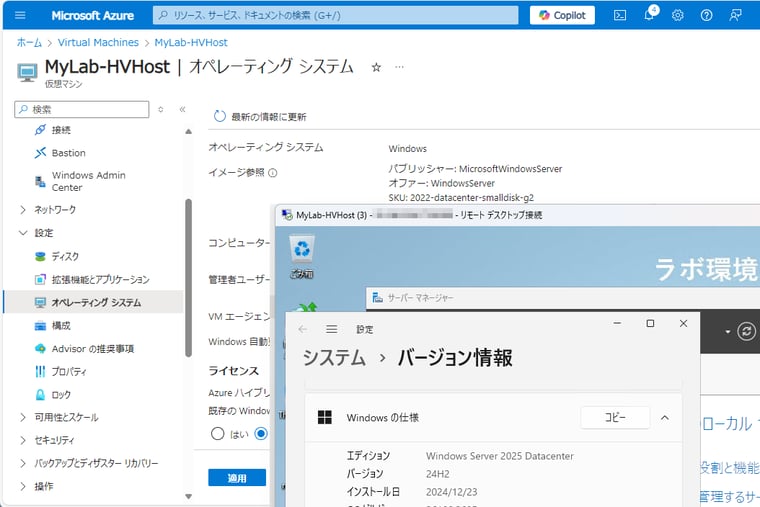Click the sidebar scroll up arrow

pos(188,131)
